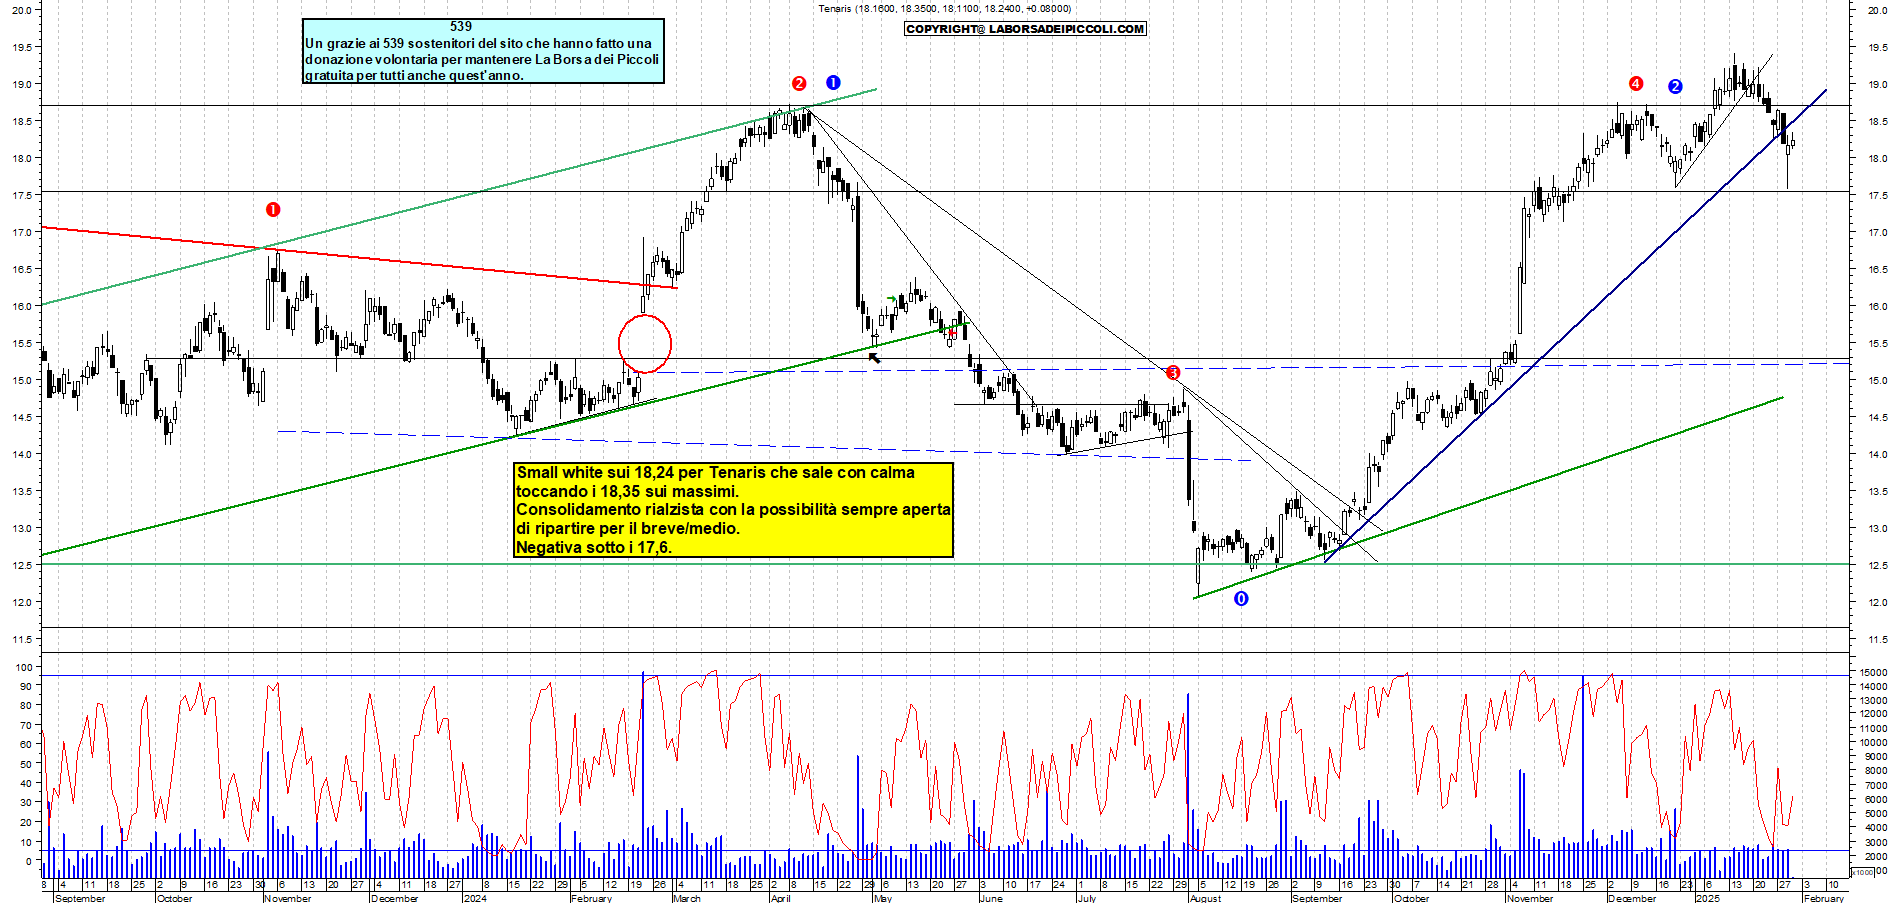Click the '2025' year label on the time axis
The image size is (1890, 903).
coord(1708,898)
